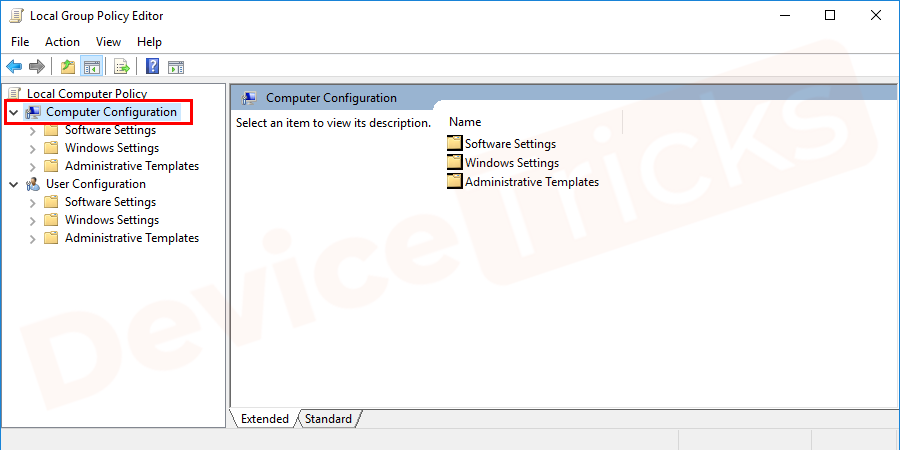
Task: Open the Action menu
Action: (x=63, y=42)
